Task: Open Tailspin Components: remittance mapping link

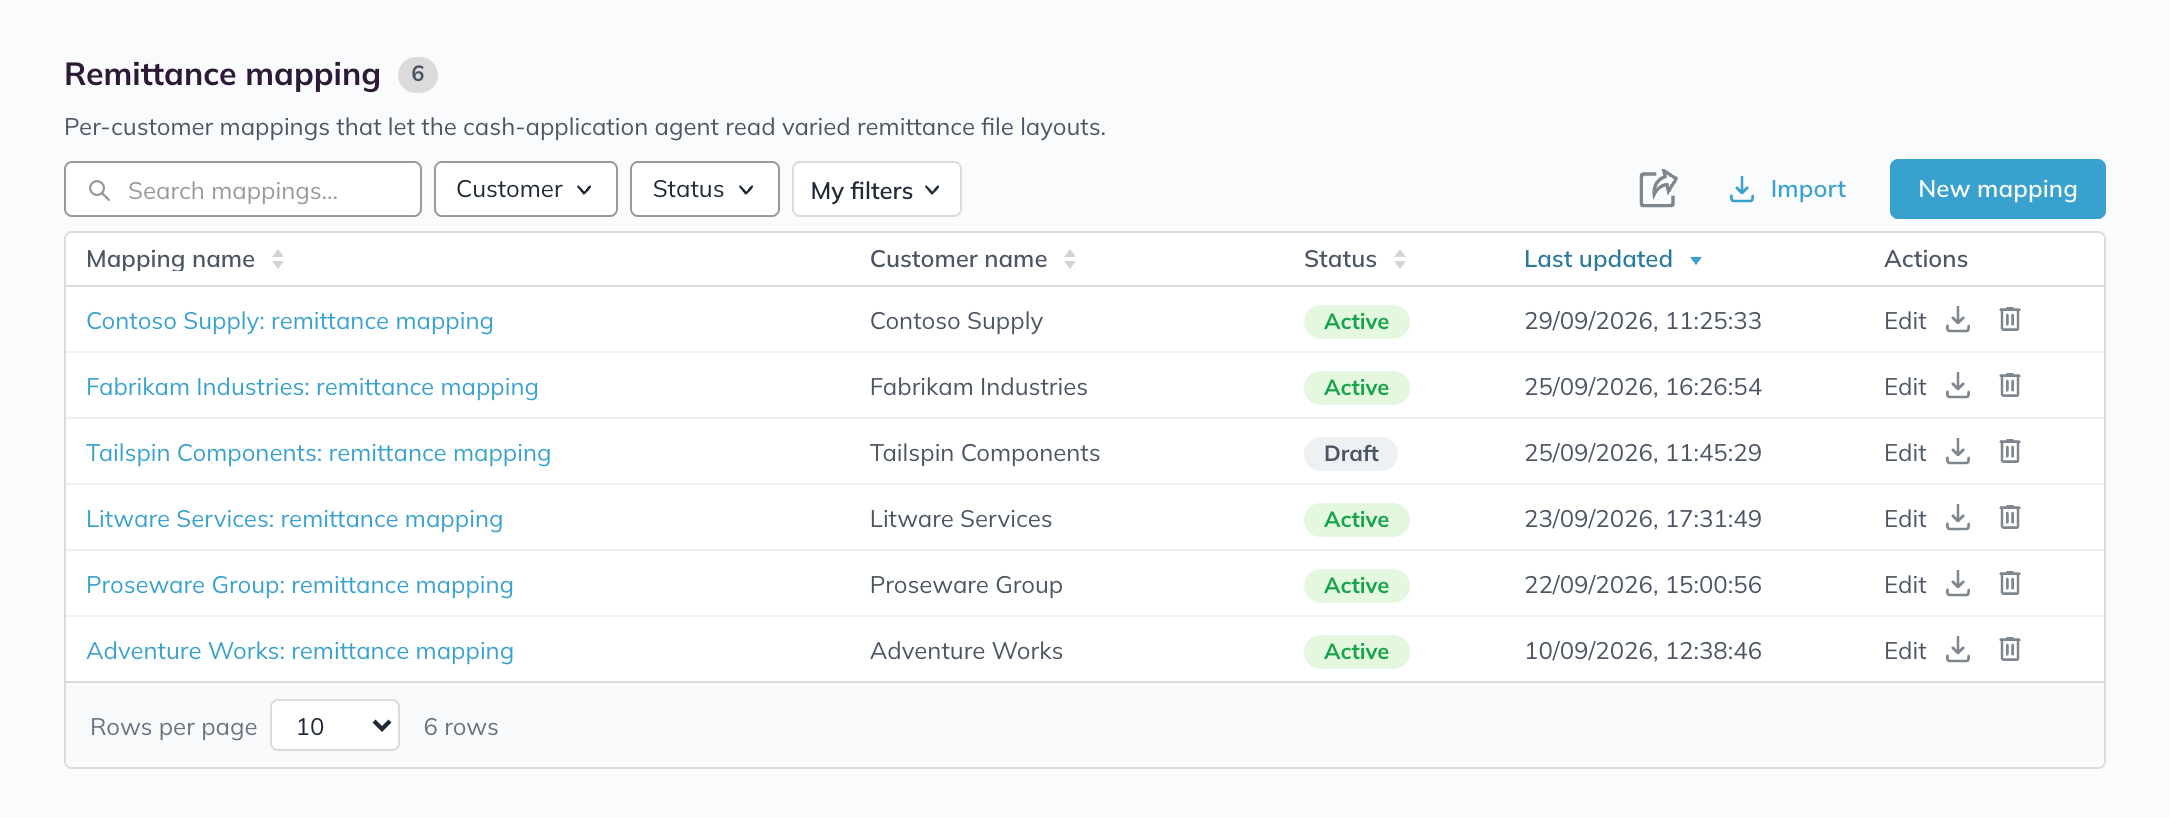Action: (318, 453)
